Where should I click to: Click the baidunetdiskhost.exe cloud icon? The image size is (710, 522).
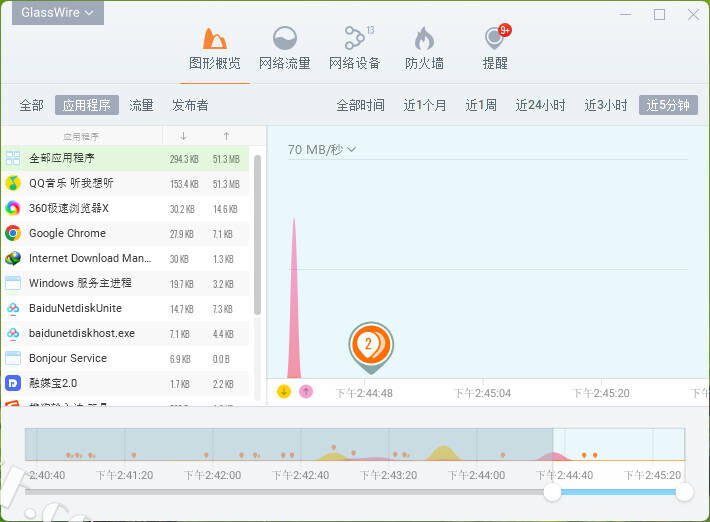point(13,333)
